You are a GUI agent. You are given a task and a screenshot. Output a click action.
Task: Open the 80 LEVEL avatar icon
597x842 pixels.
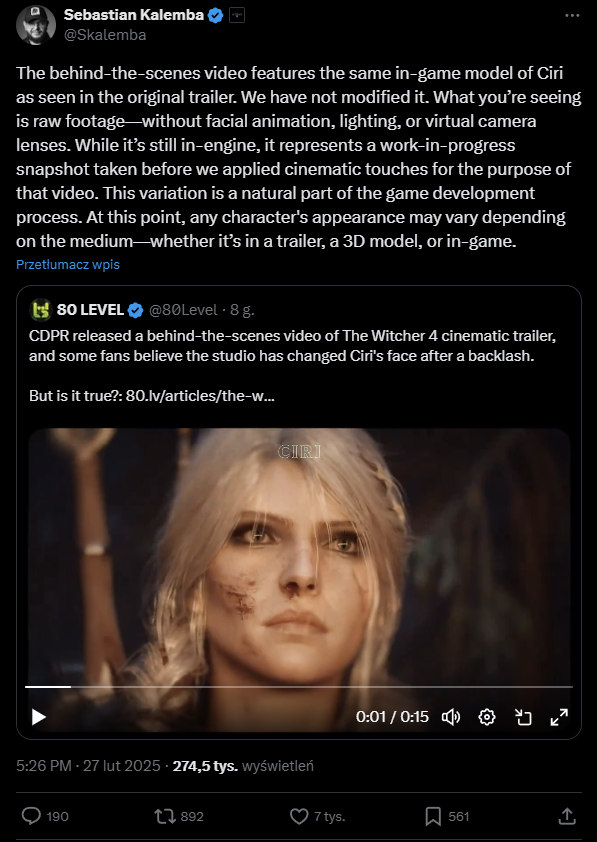[x=40, y=310]
